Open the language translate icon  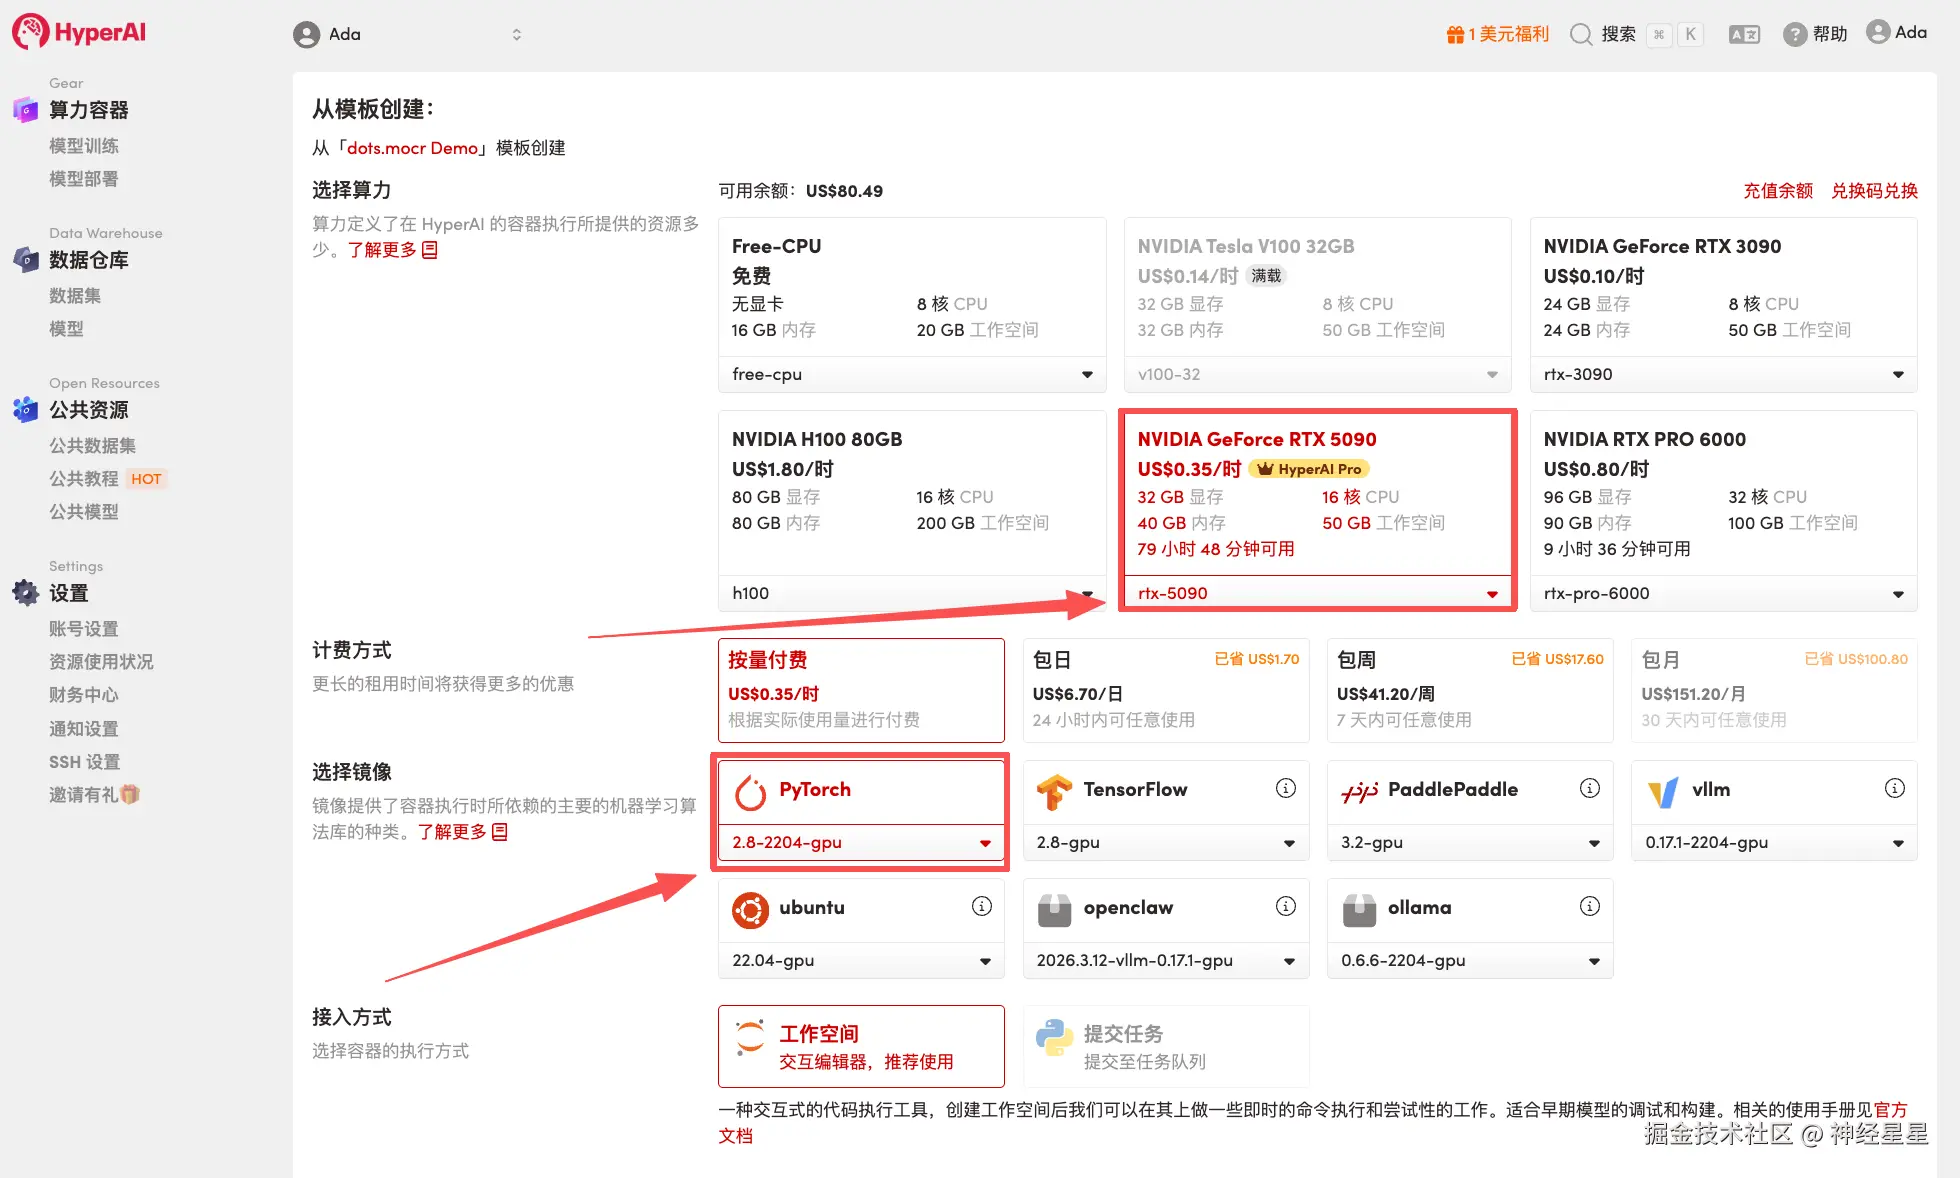coord(1744,34)
